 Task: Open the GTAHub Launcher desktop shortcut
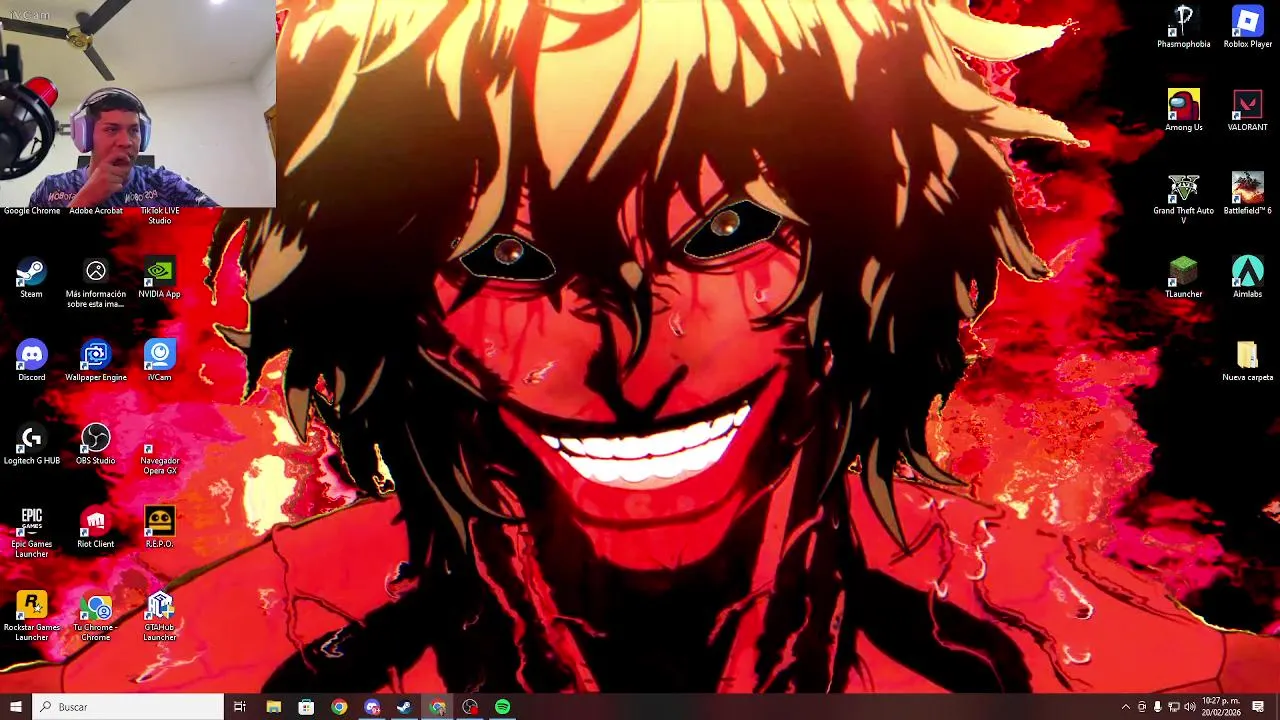tap(159, 616)
